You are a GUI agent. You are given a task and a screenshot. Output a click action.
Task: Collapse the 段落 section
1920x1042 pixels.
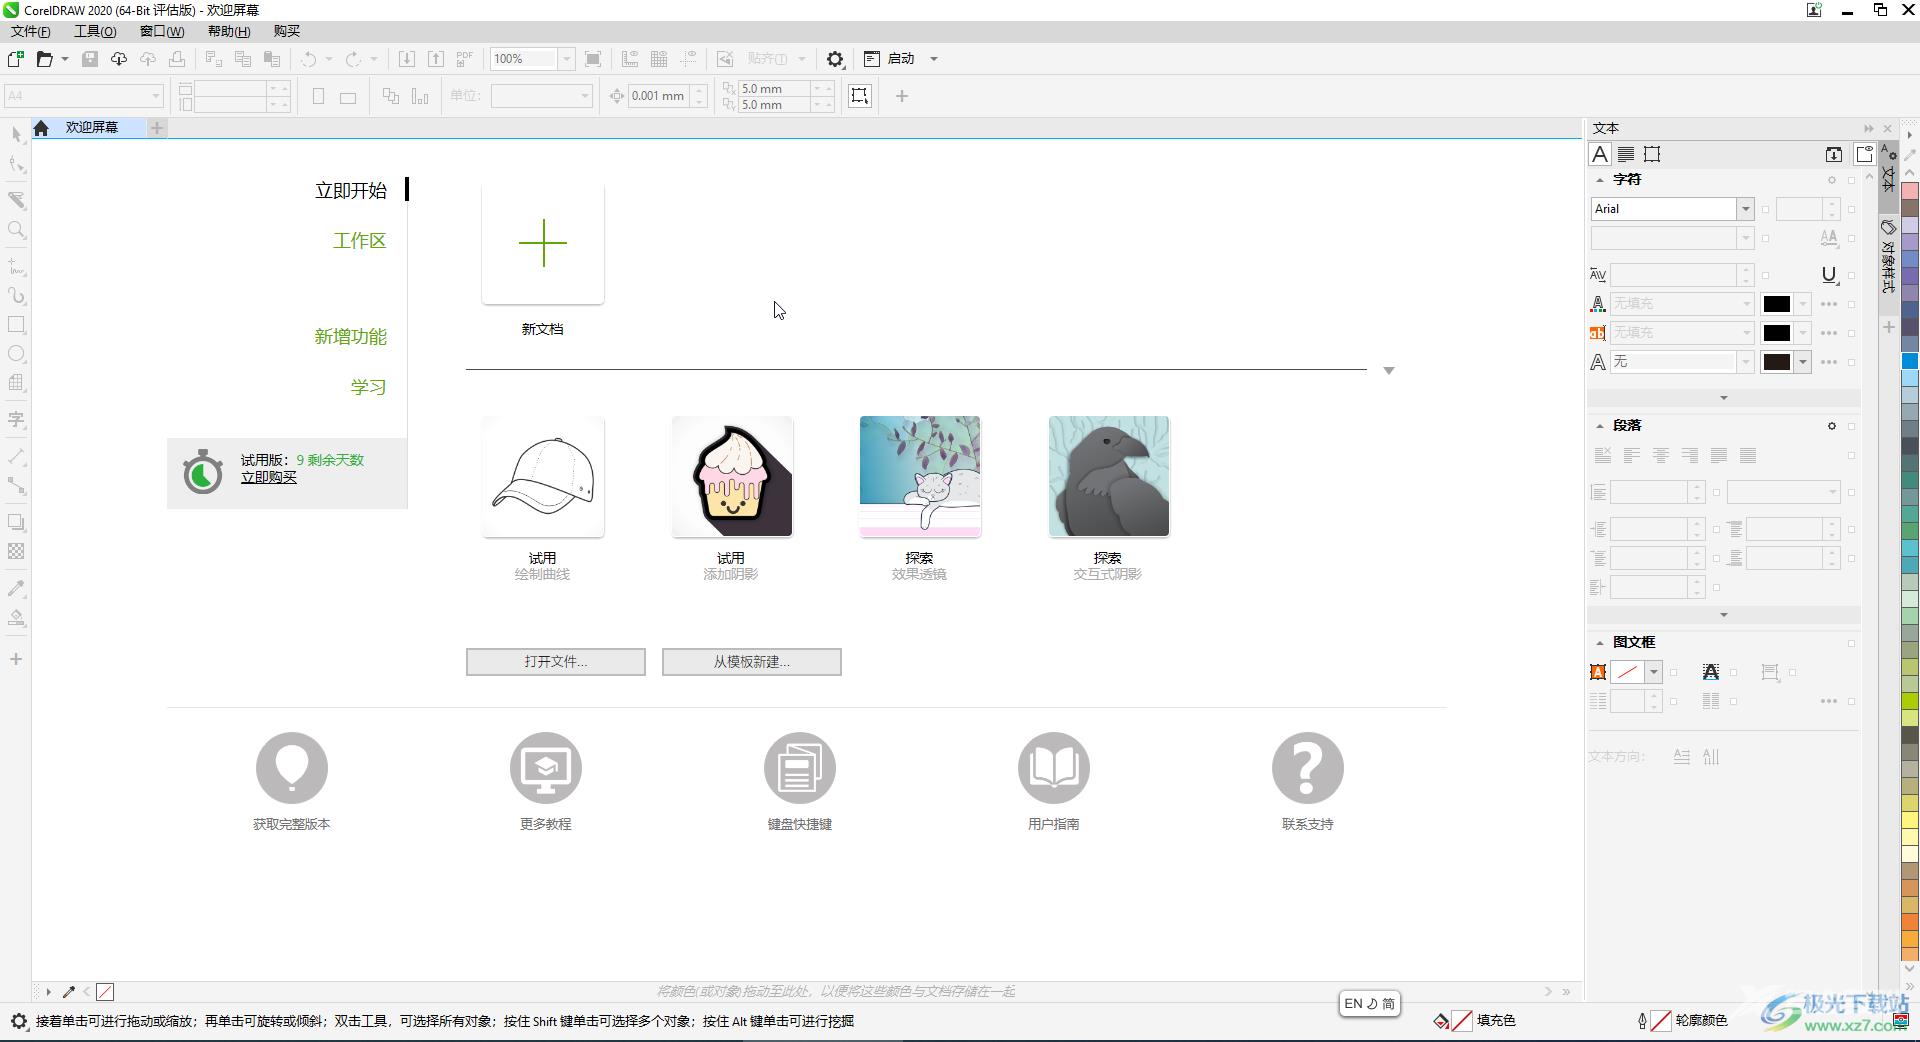point(1599,426)
